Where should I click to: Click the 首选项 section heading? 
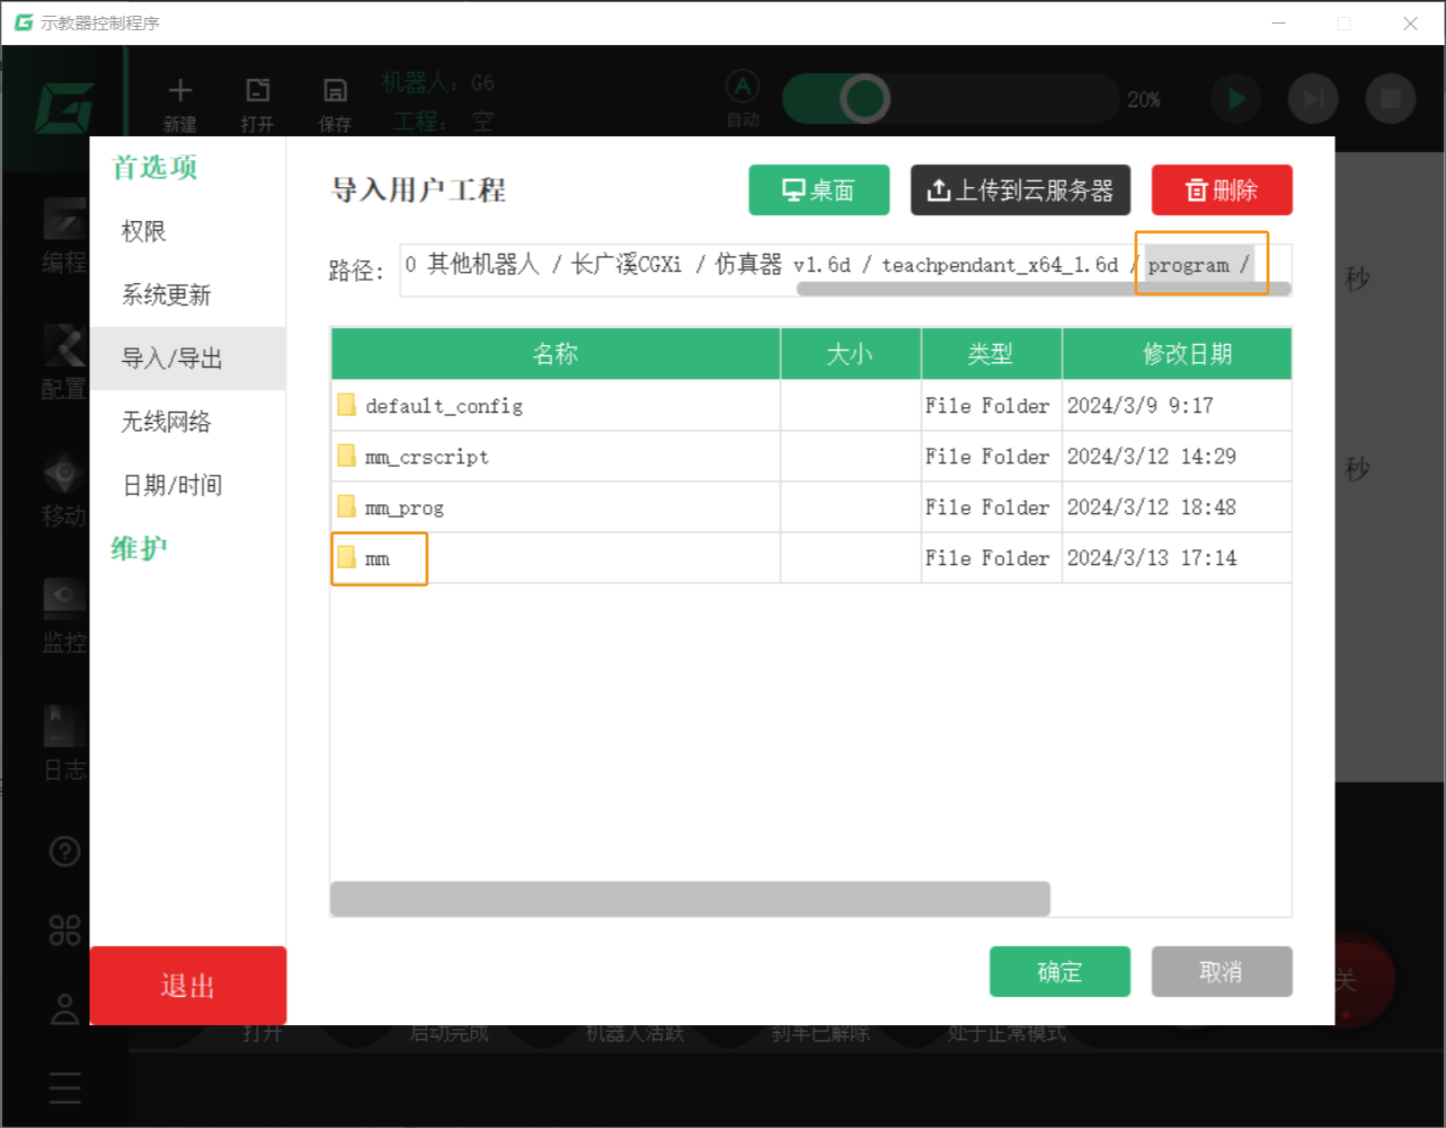155,167
